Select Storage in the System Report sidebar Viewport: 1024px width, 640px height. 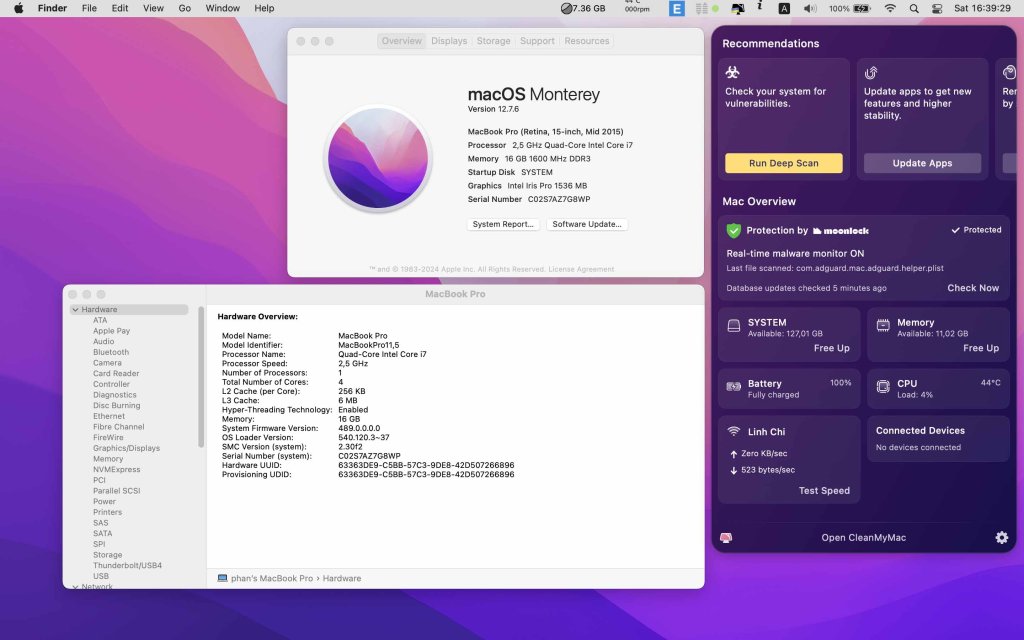point(107,555)
